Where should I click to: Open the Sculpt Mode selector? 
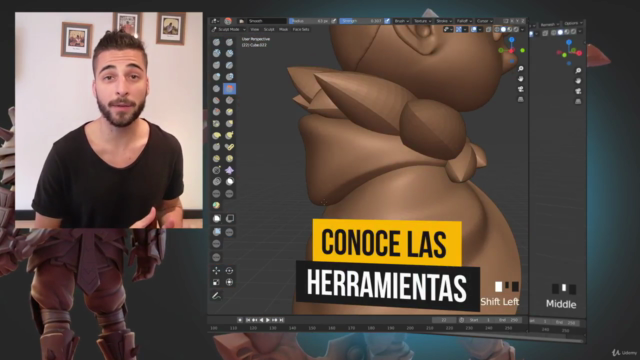click(229, 29)
